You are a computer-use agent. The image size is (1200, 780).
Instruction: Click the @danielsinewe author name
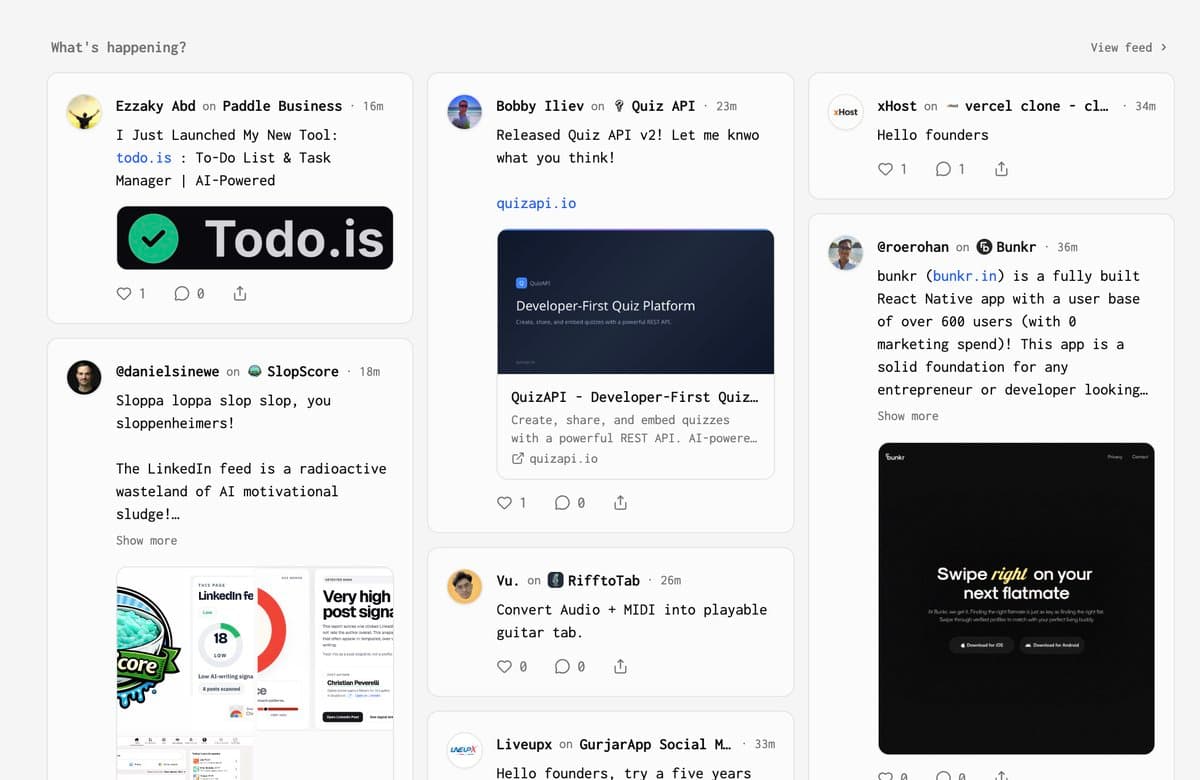(x=168, y=372)
